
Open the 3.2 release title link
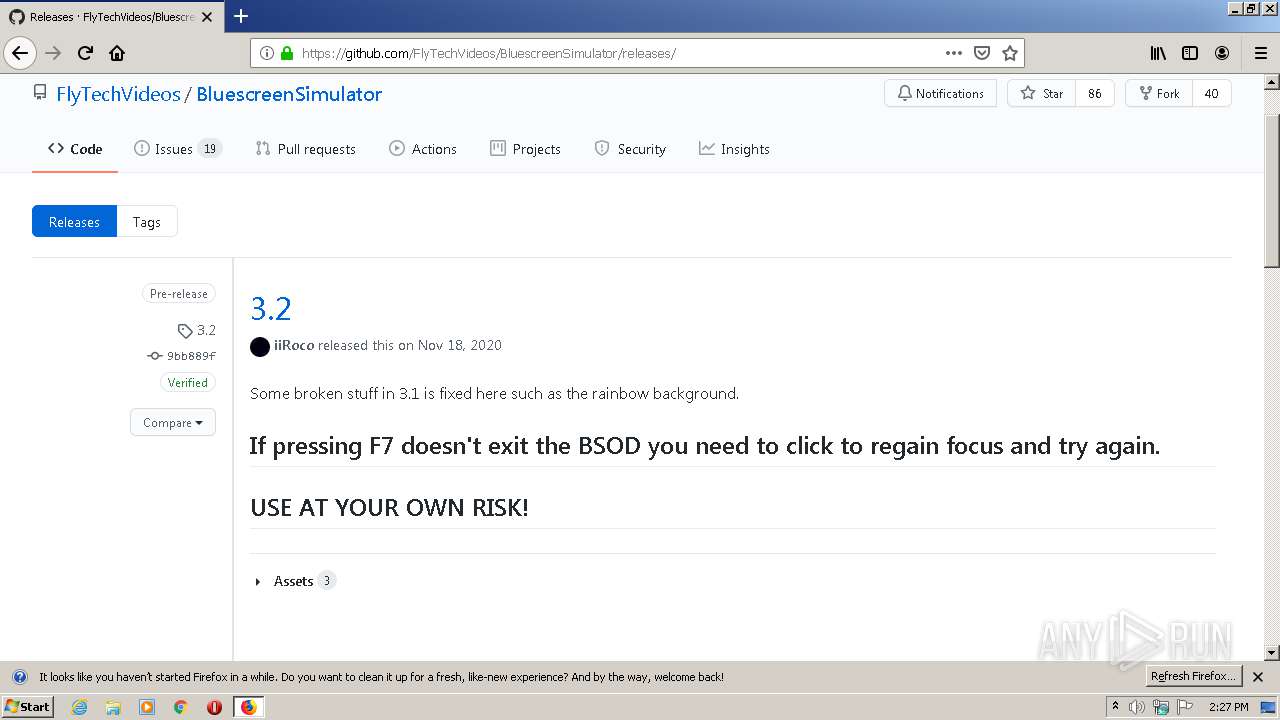(x=271, y=308)
